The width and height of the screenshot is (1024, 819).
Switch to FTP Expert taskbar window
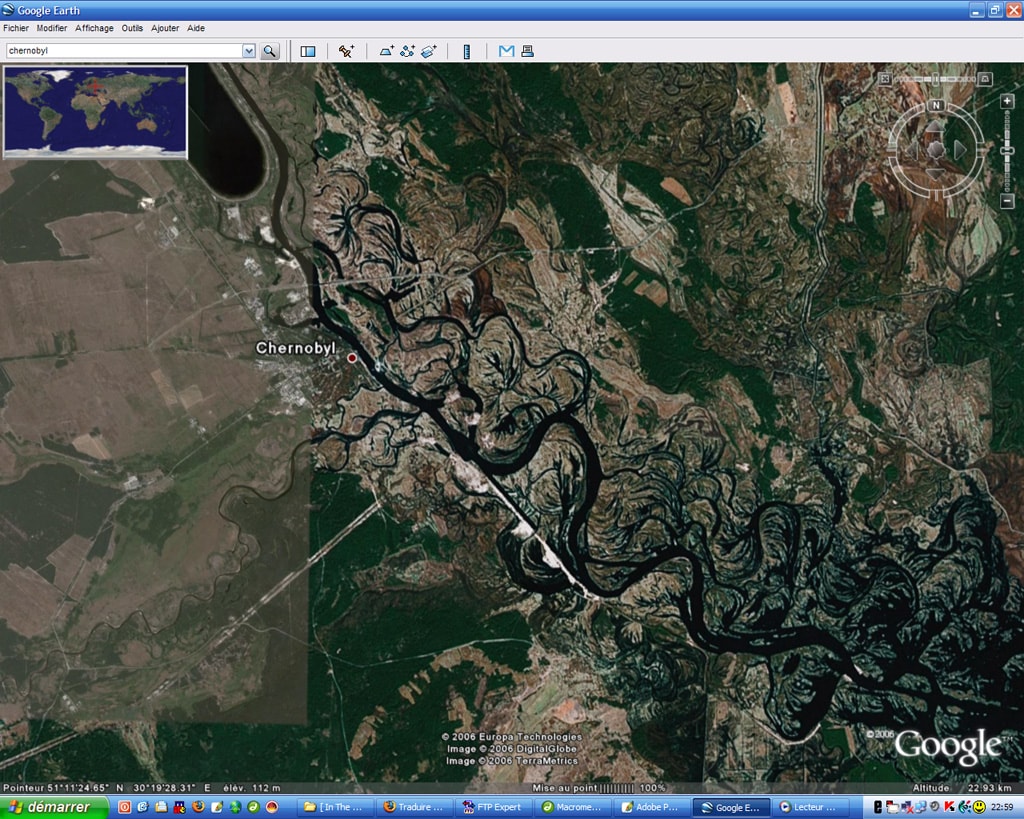tap(494, 807)
